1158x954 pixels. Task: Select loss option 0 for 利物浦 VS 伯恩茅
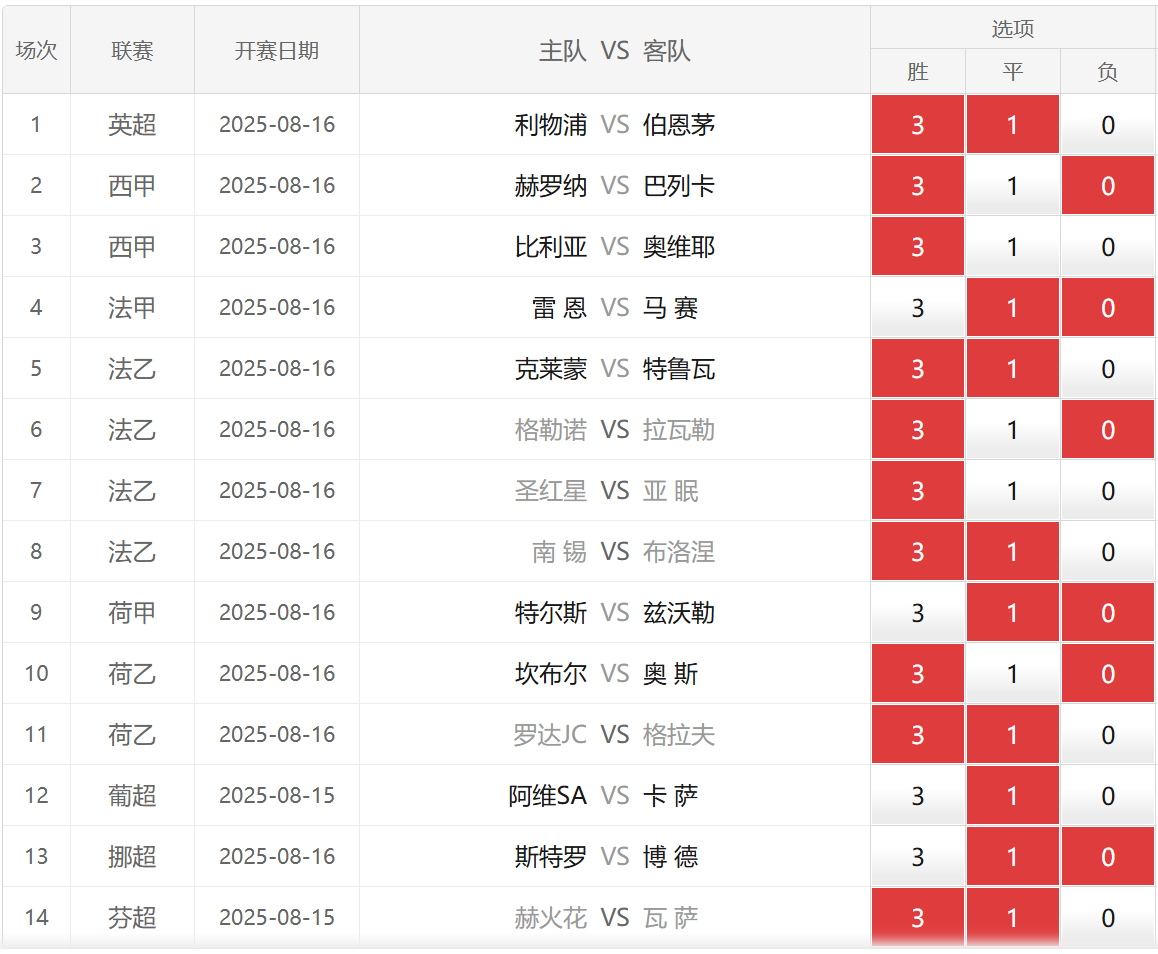click(x=1108, y=124)
